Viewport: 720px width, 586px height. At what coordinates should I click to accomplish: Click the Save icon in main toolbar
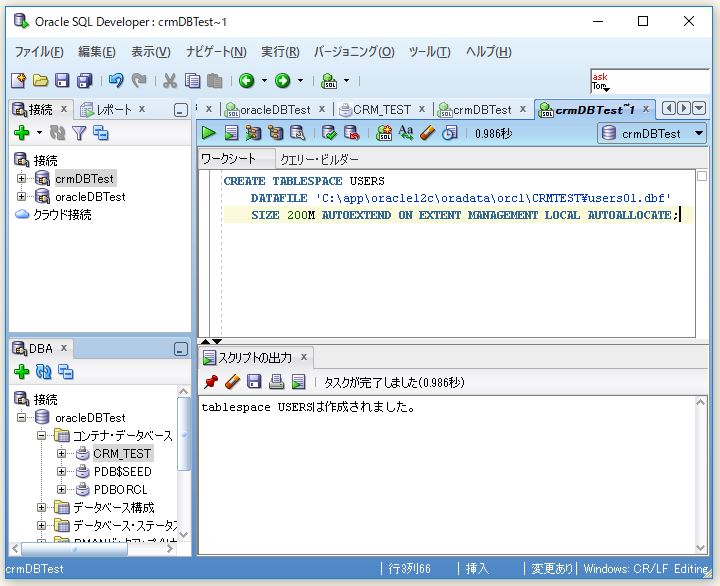(62, 81)
